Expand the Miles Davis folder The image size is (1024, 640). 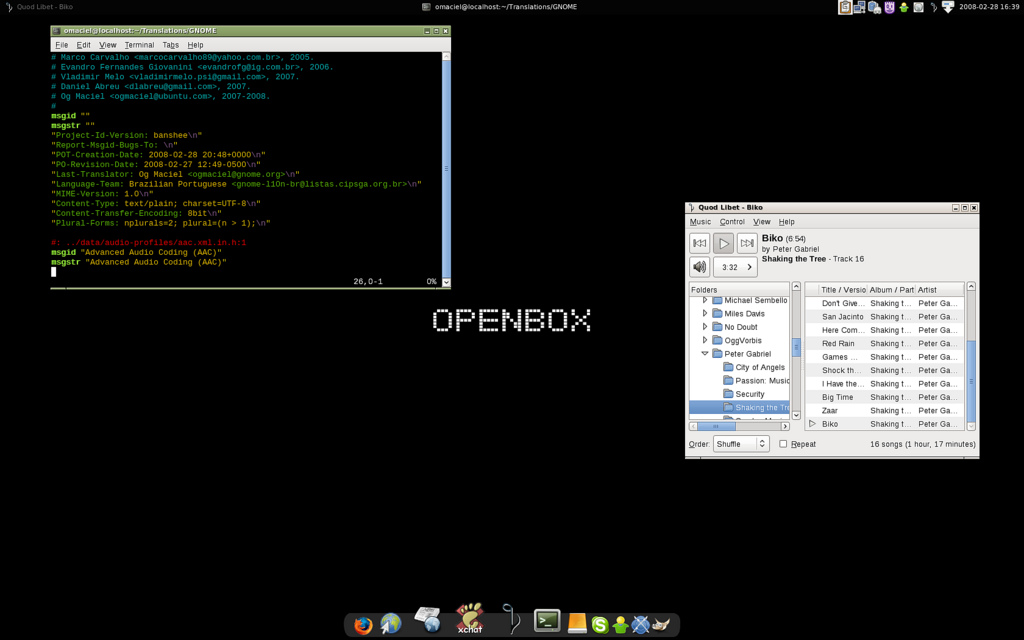point(705,314)
